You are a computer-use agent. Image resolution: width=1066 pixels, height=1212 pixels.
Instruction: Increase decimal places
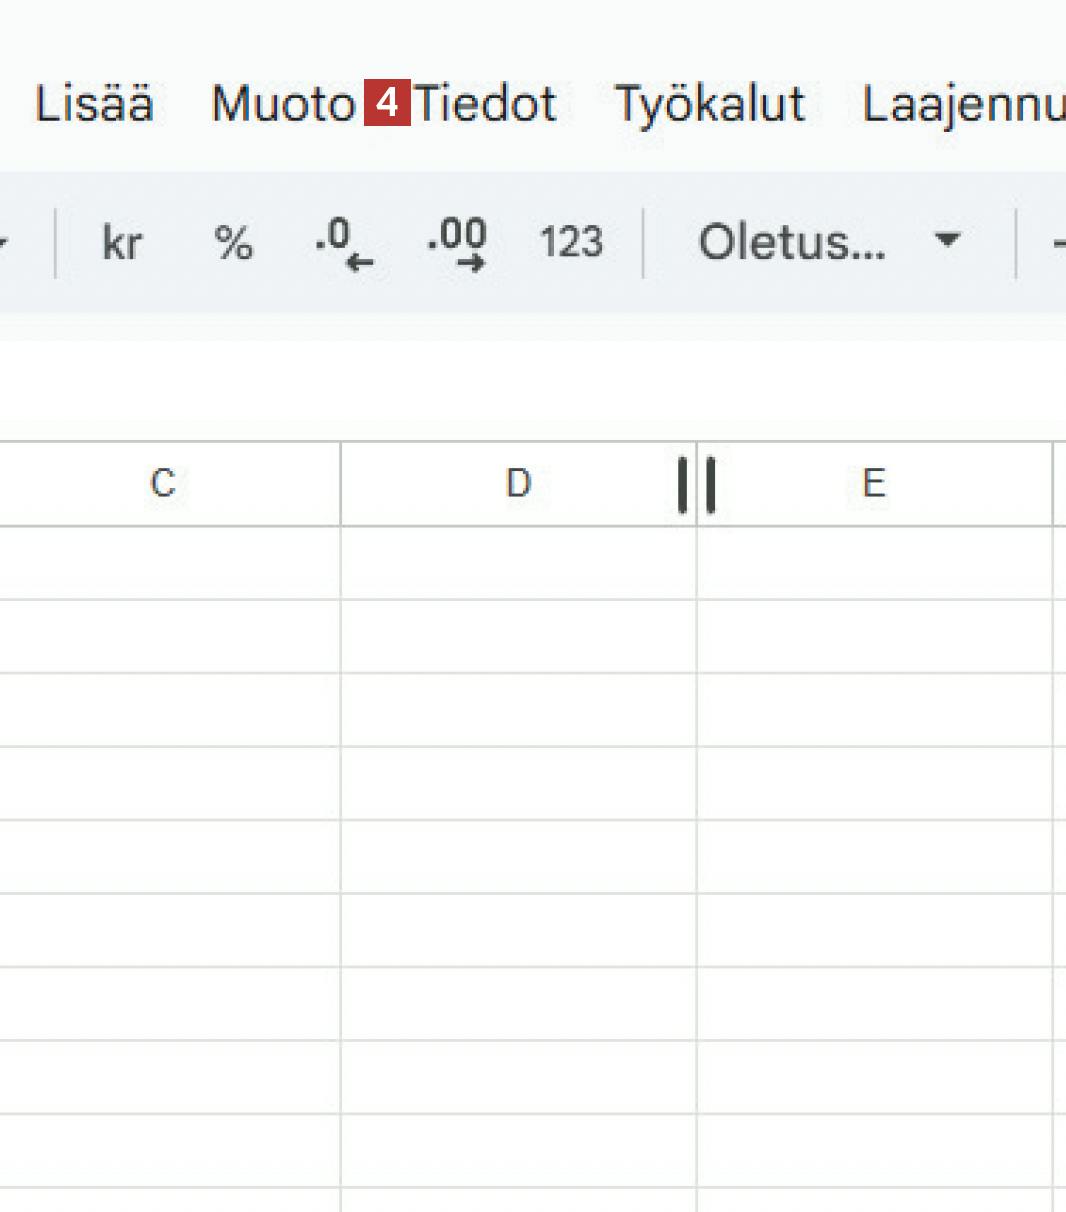(x=457, y=243)
